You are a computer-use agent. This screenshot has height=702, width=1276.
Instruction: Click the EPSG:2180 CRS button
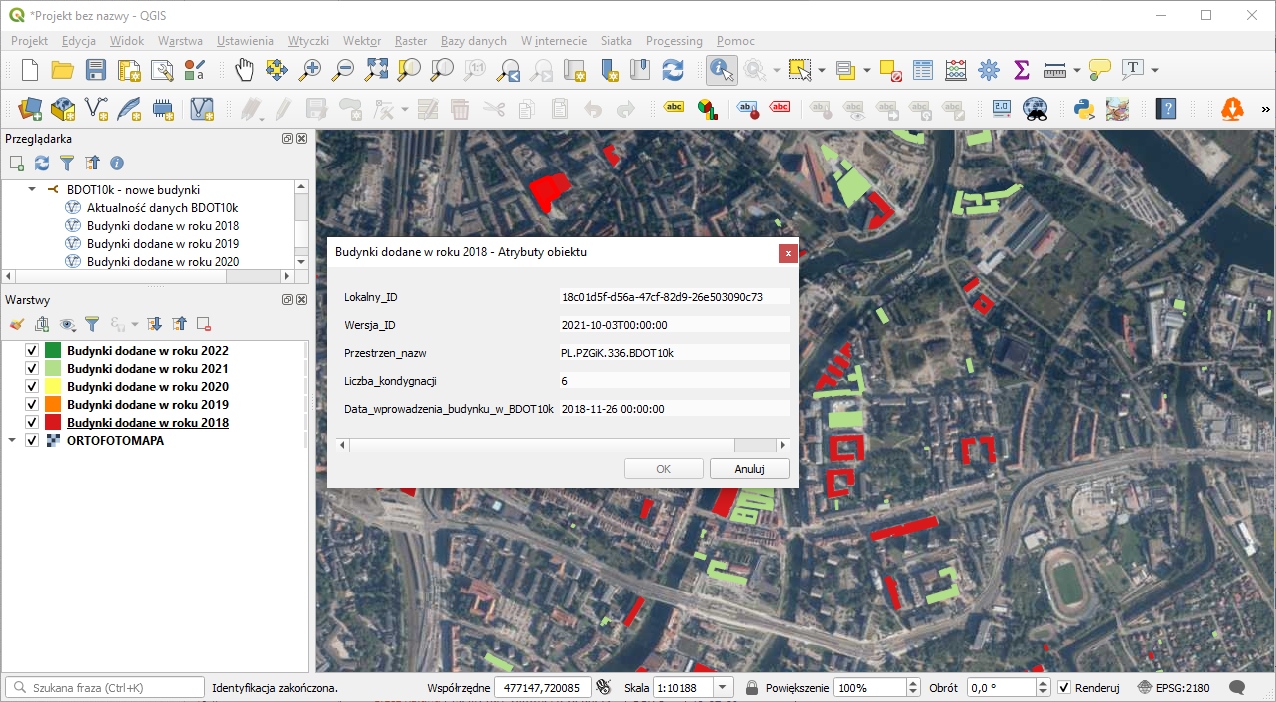tap(1172, 688)
